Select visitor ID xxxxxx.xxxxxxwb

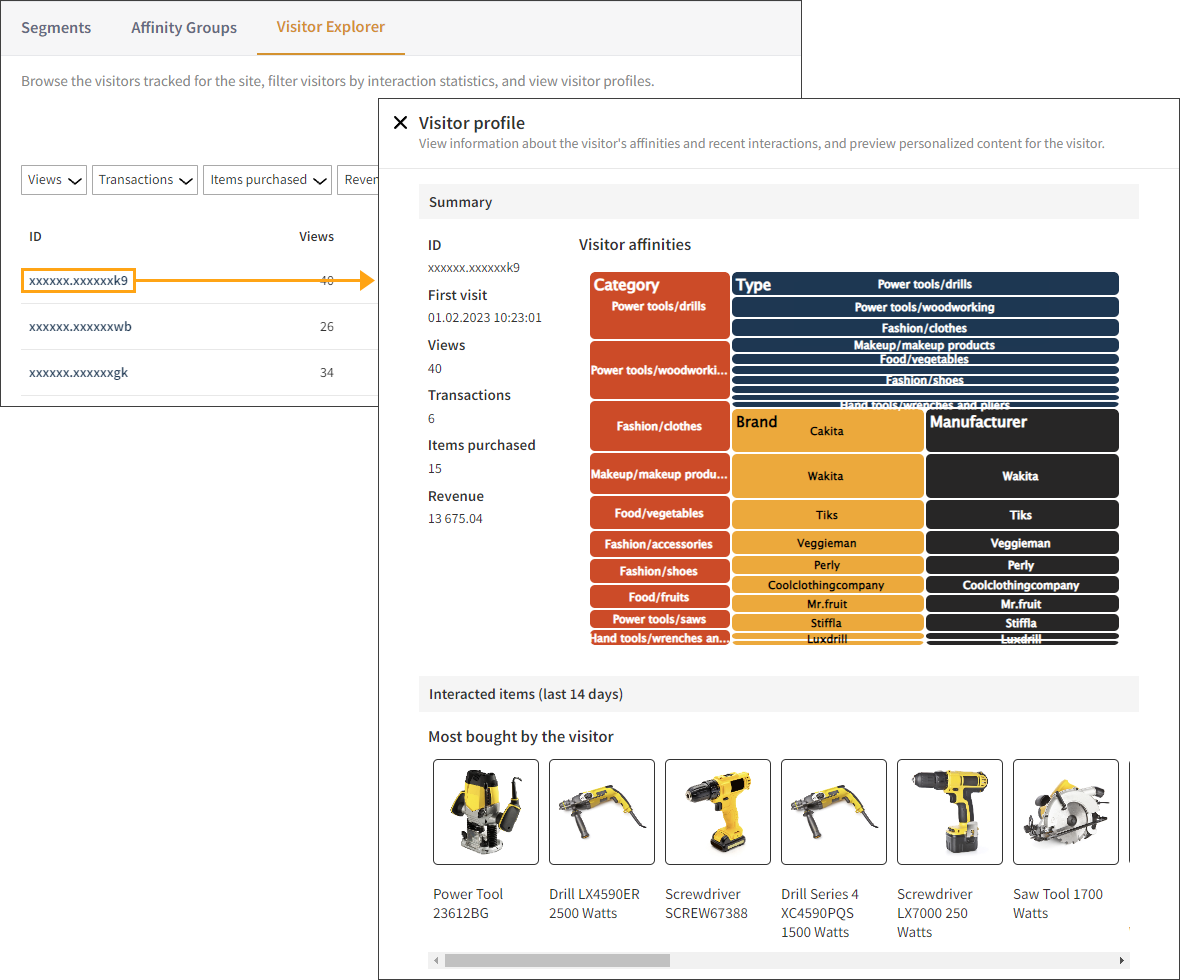pos(80,327)
